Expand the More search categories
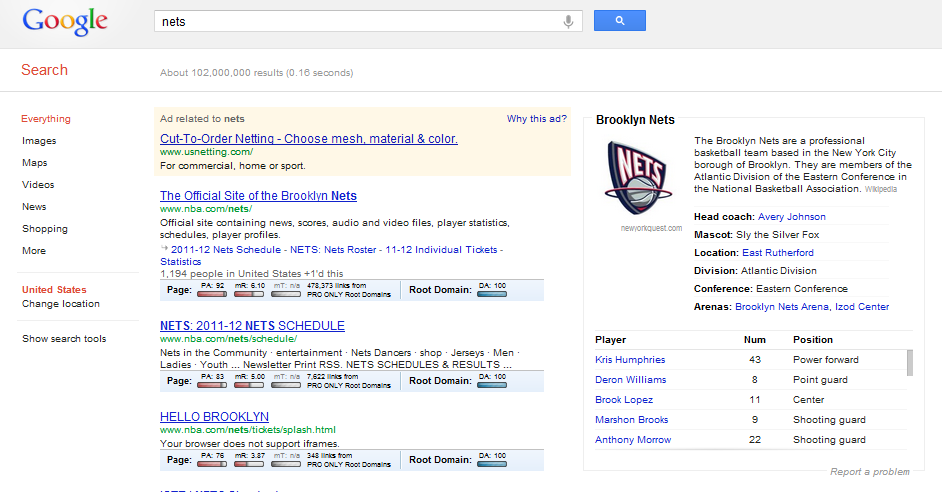The width and height of the screenshot is (942, 492). pos(34,251)
